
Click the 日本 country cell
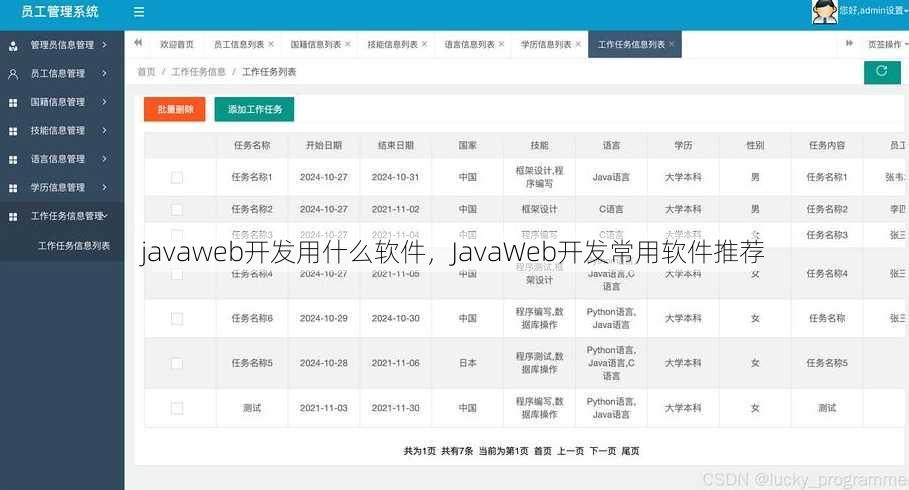tap(467, 363)
